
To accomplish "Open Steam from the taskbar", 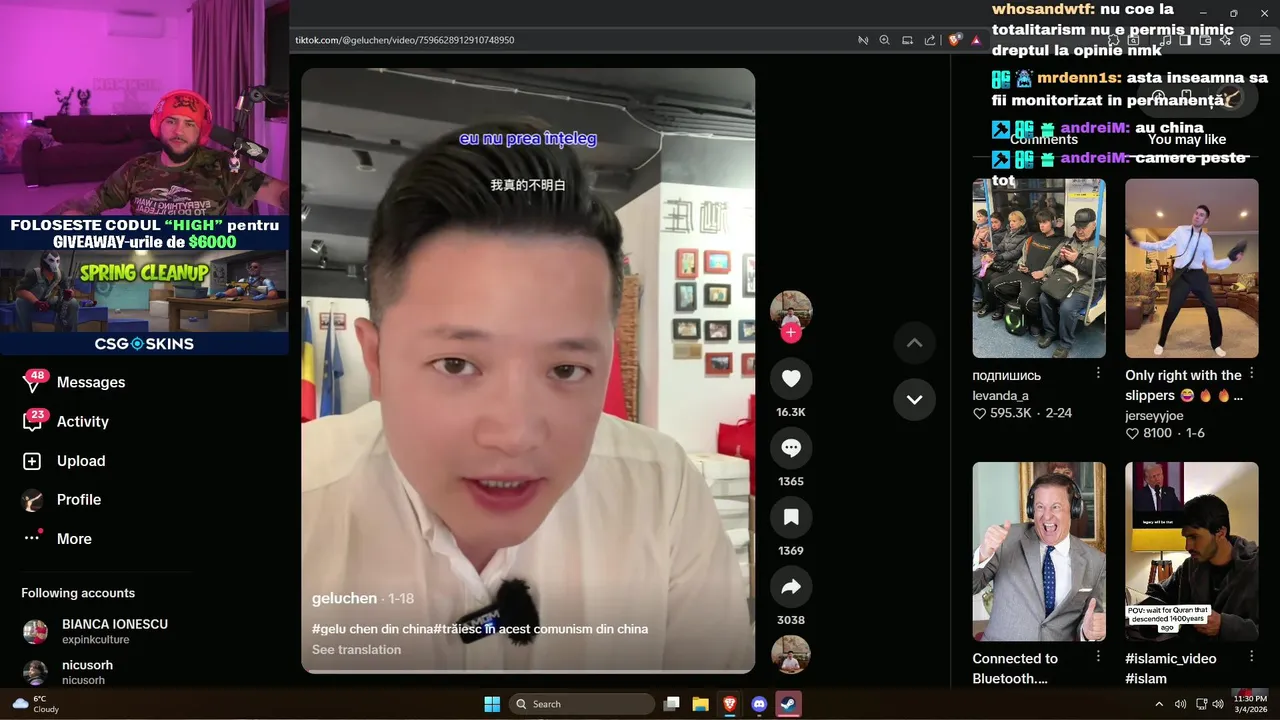I will click(788, 704).
